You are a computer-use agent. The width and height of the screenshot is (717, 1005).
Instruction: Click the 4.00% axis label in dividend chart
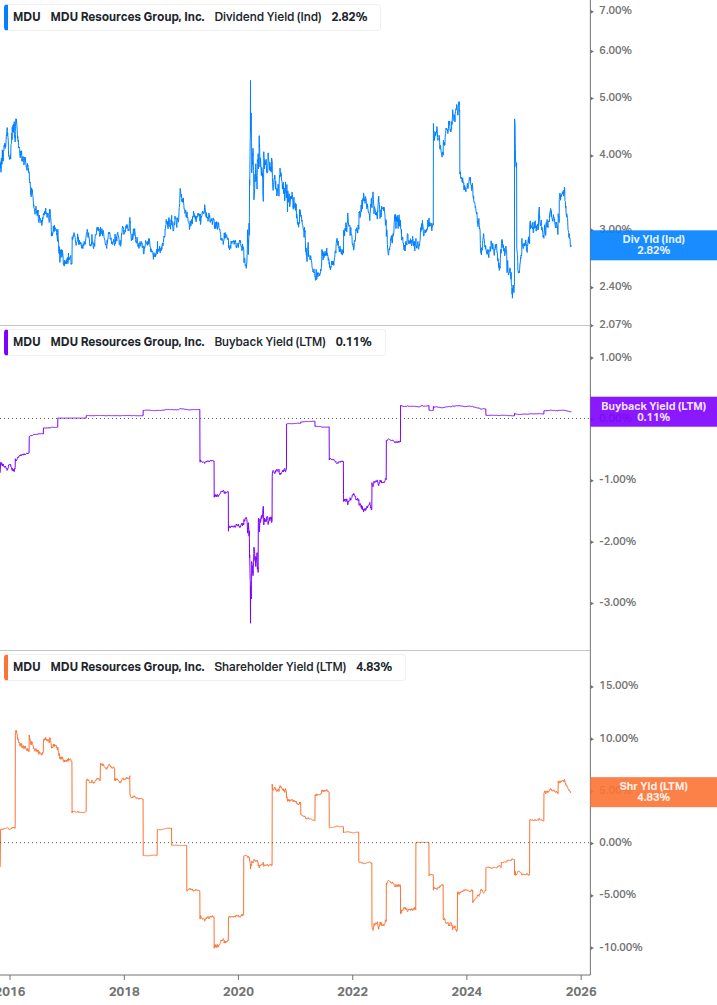point(615,154)
